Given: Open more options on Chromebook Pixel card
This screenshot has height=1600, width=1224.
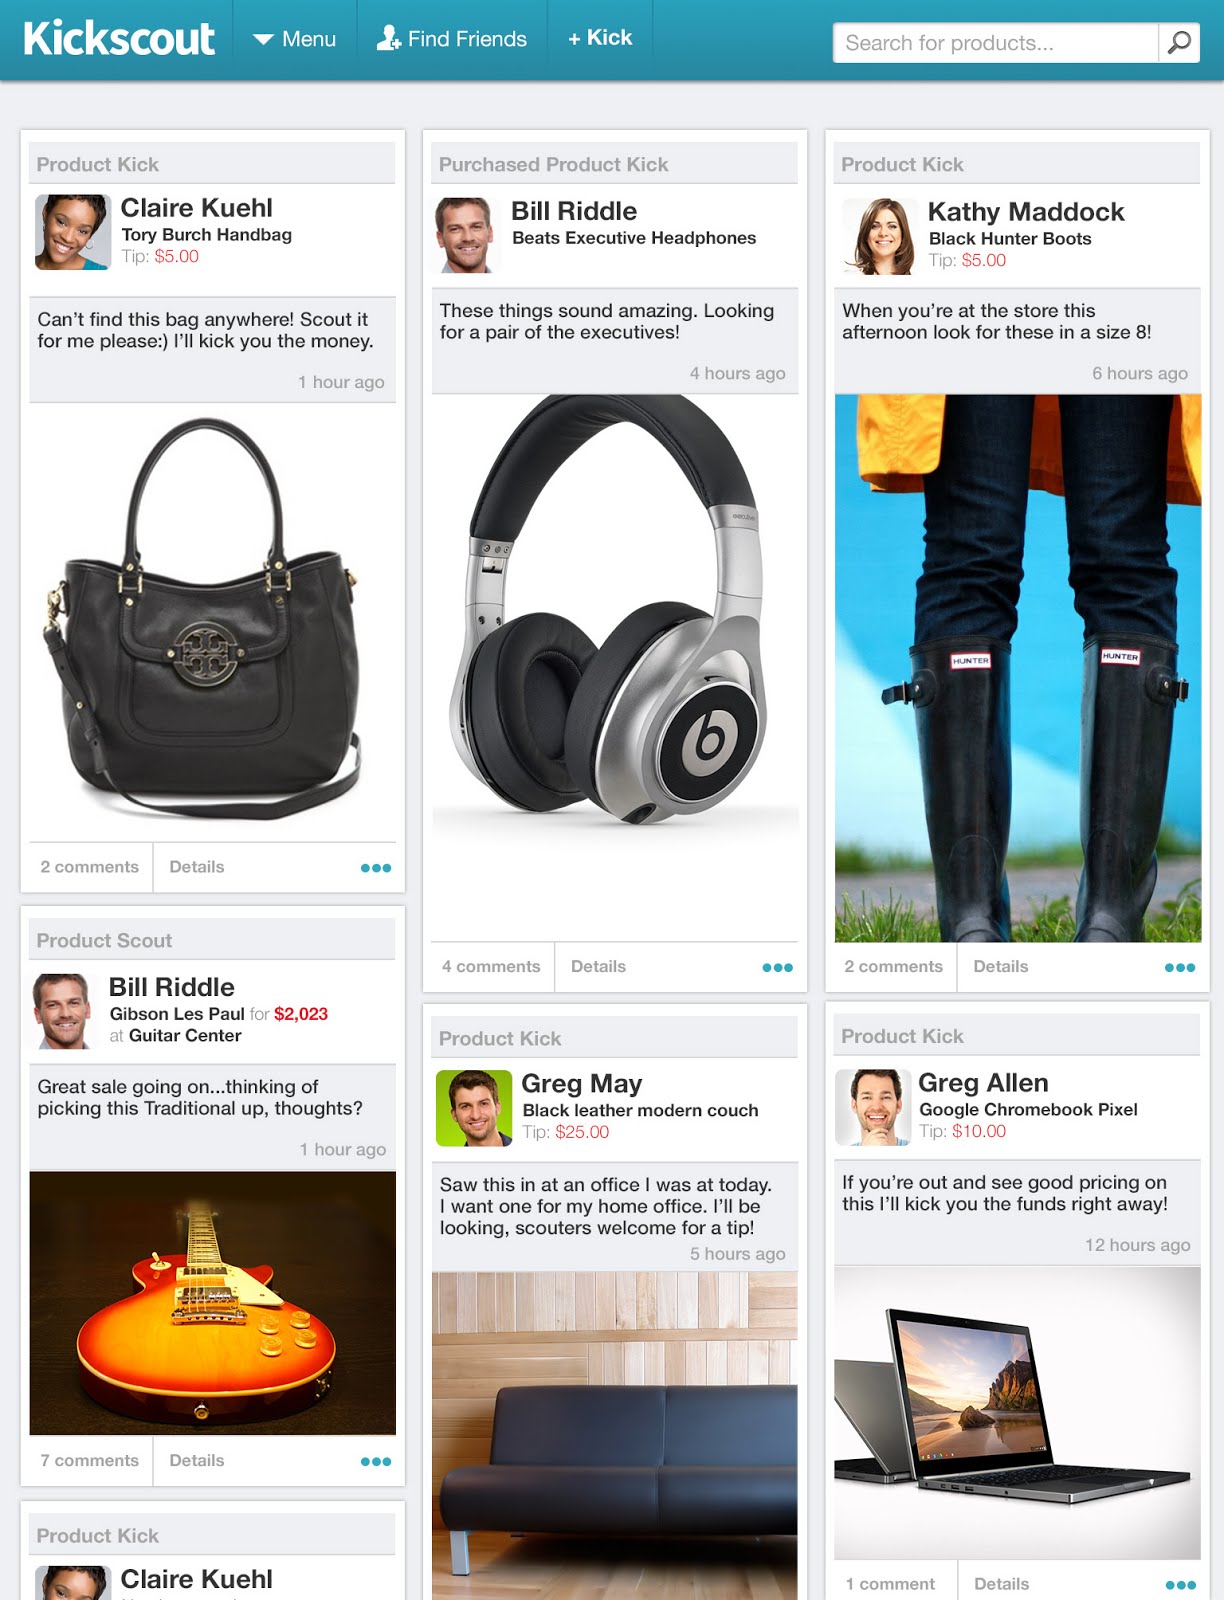Looking at the screenshot, I should pos(1181,1585).
